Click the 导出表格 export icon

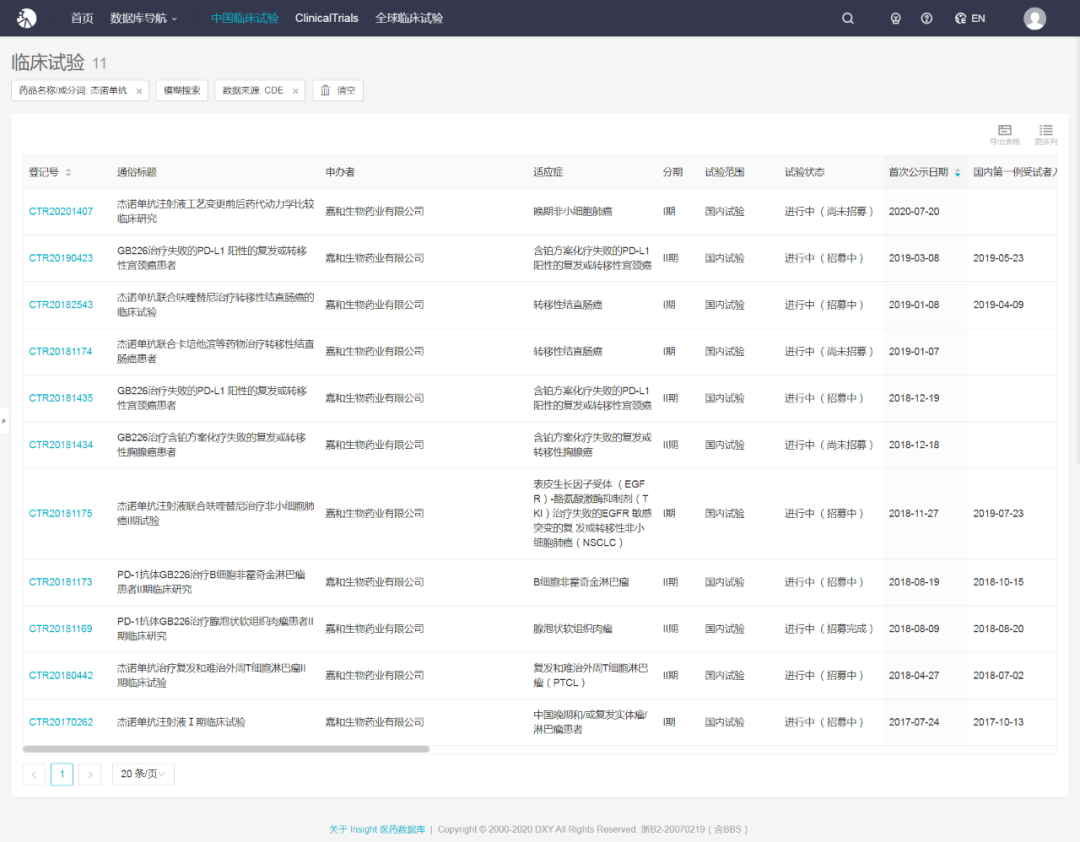click(x=1005, y=134)
